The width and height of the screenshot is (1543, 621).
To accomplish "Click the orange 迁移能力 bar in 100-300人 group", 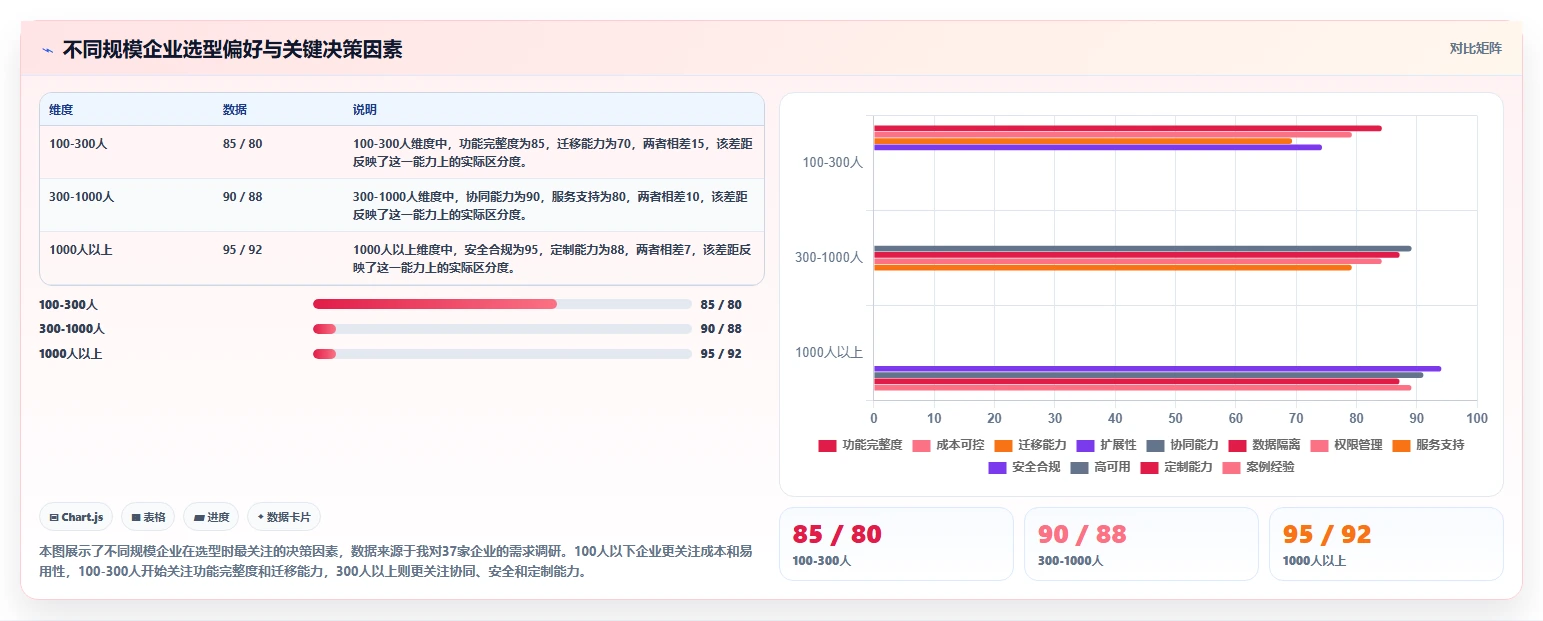I will click(x=1083, y=141).
